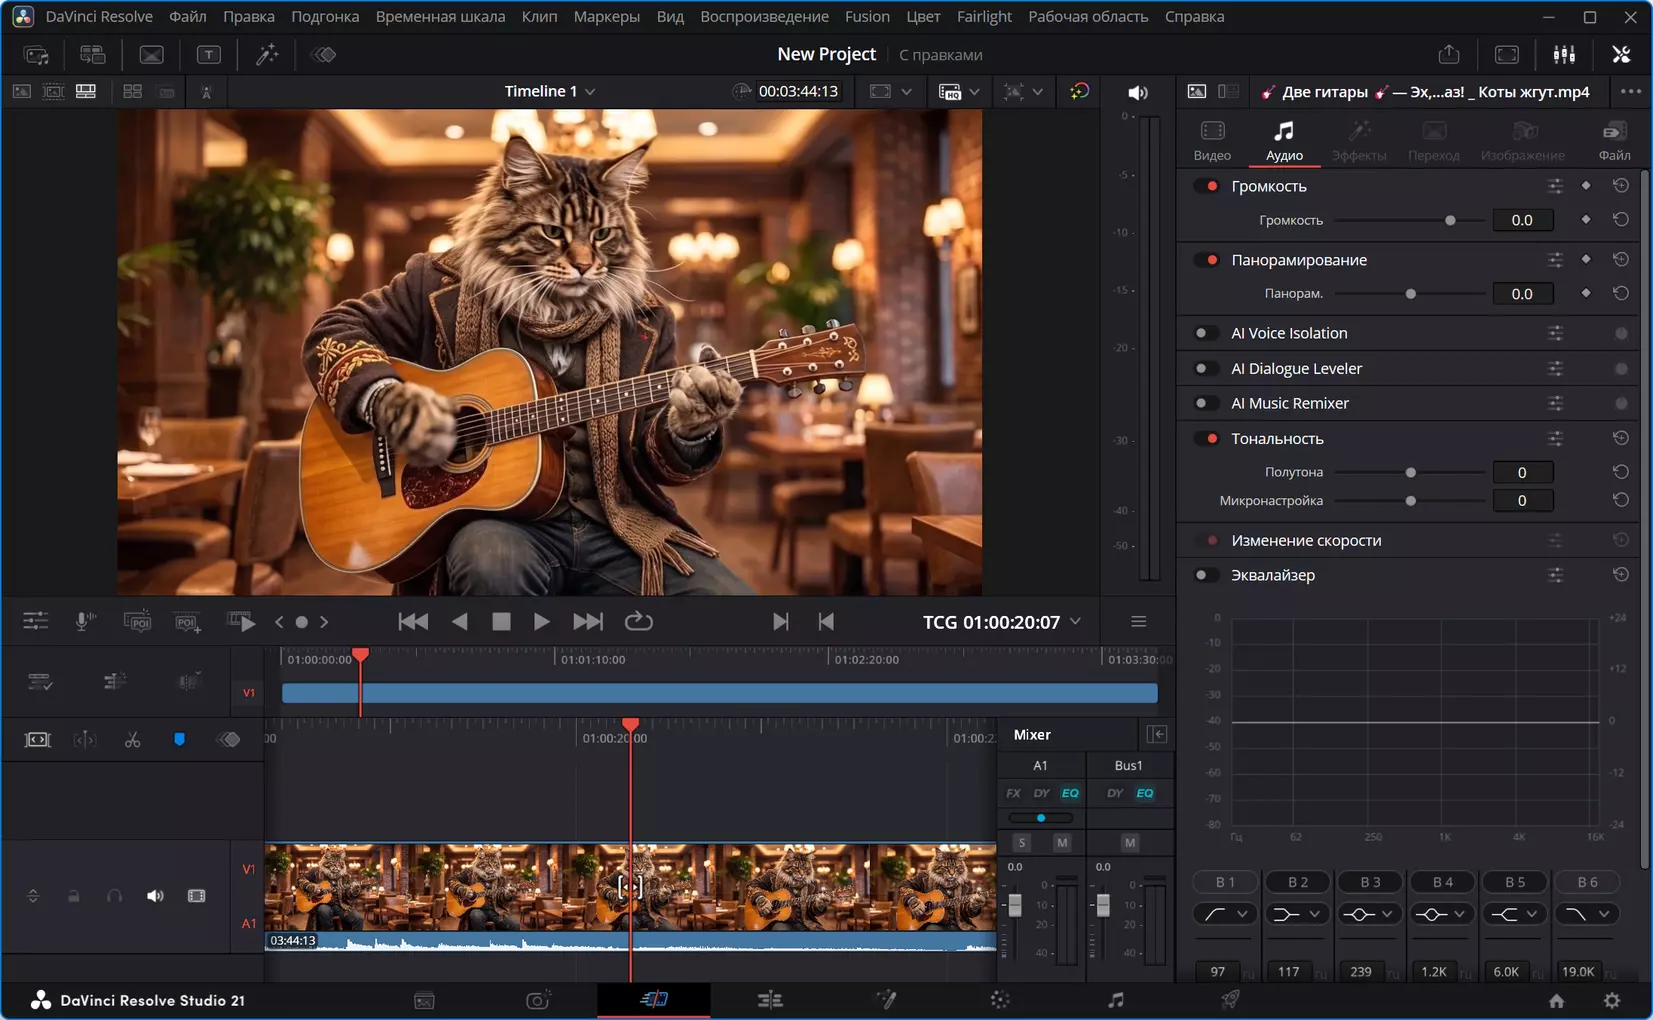Enable AI Voice Isolation toggle
The height and width of the screenshot is (1020, 1653).
click(1207, 333)
